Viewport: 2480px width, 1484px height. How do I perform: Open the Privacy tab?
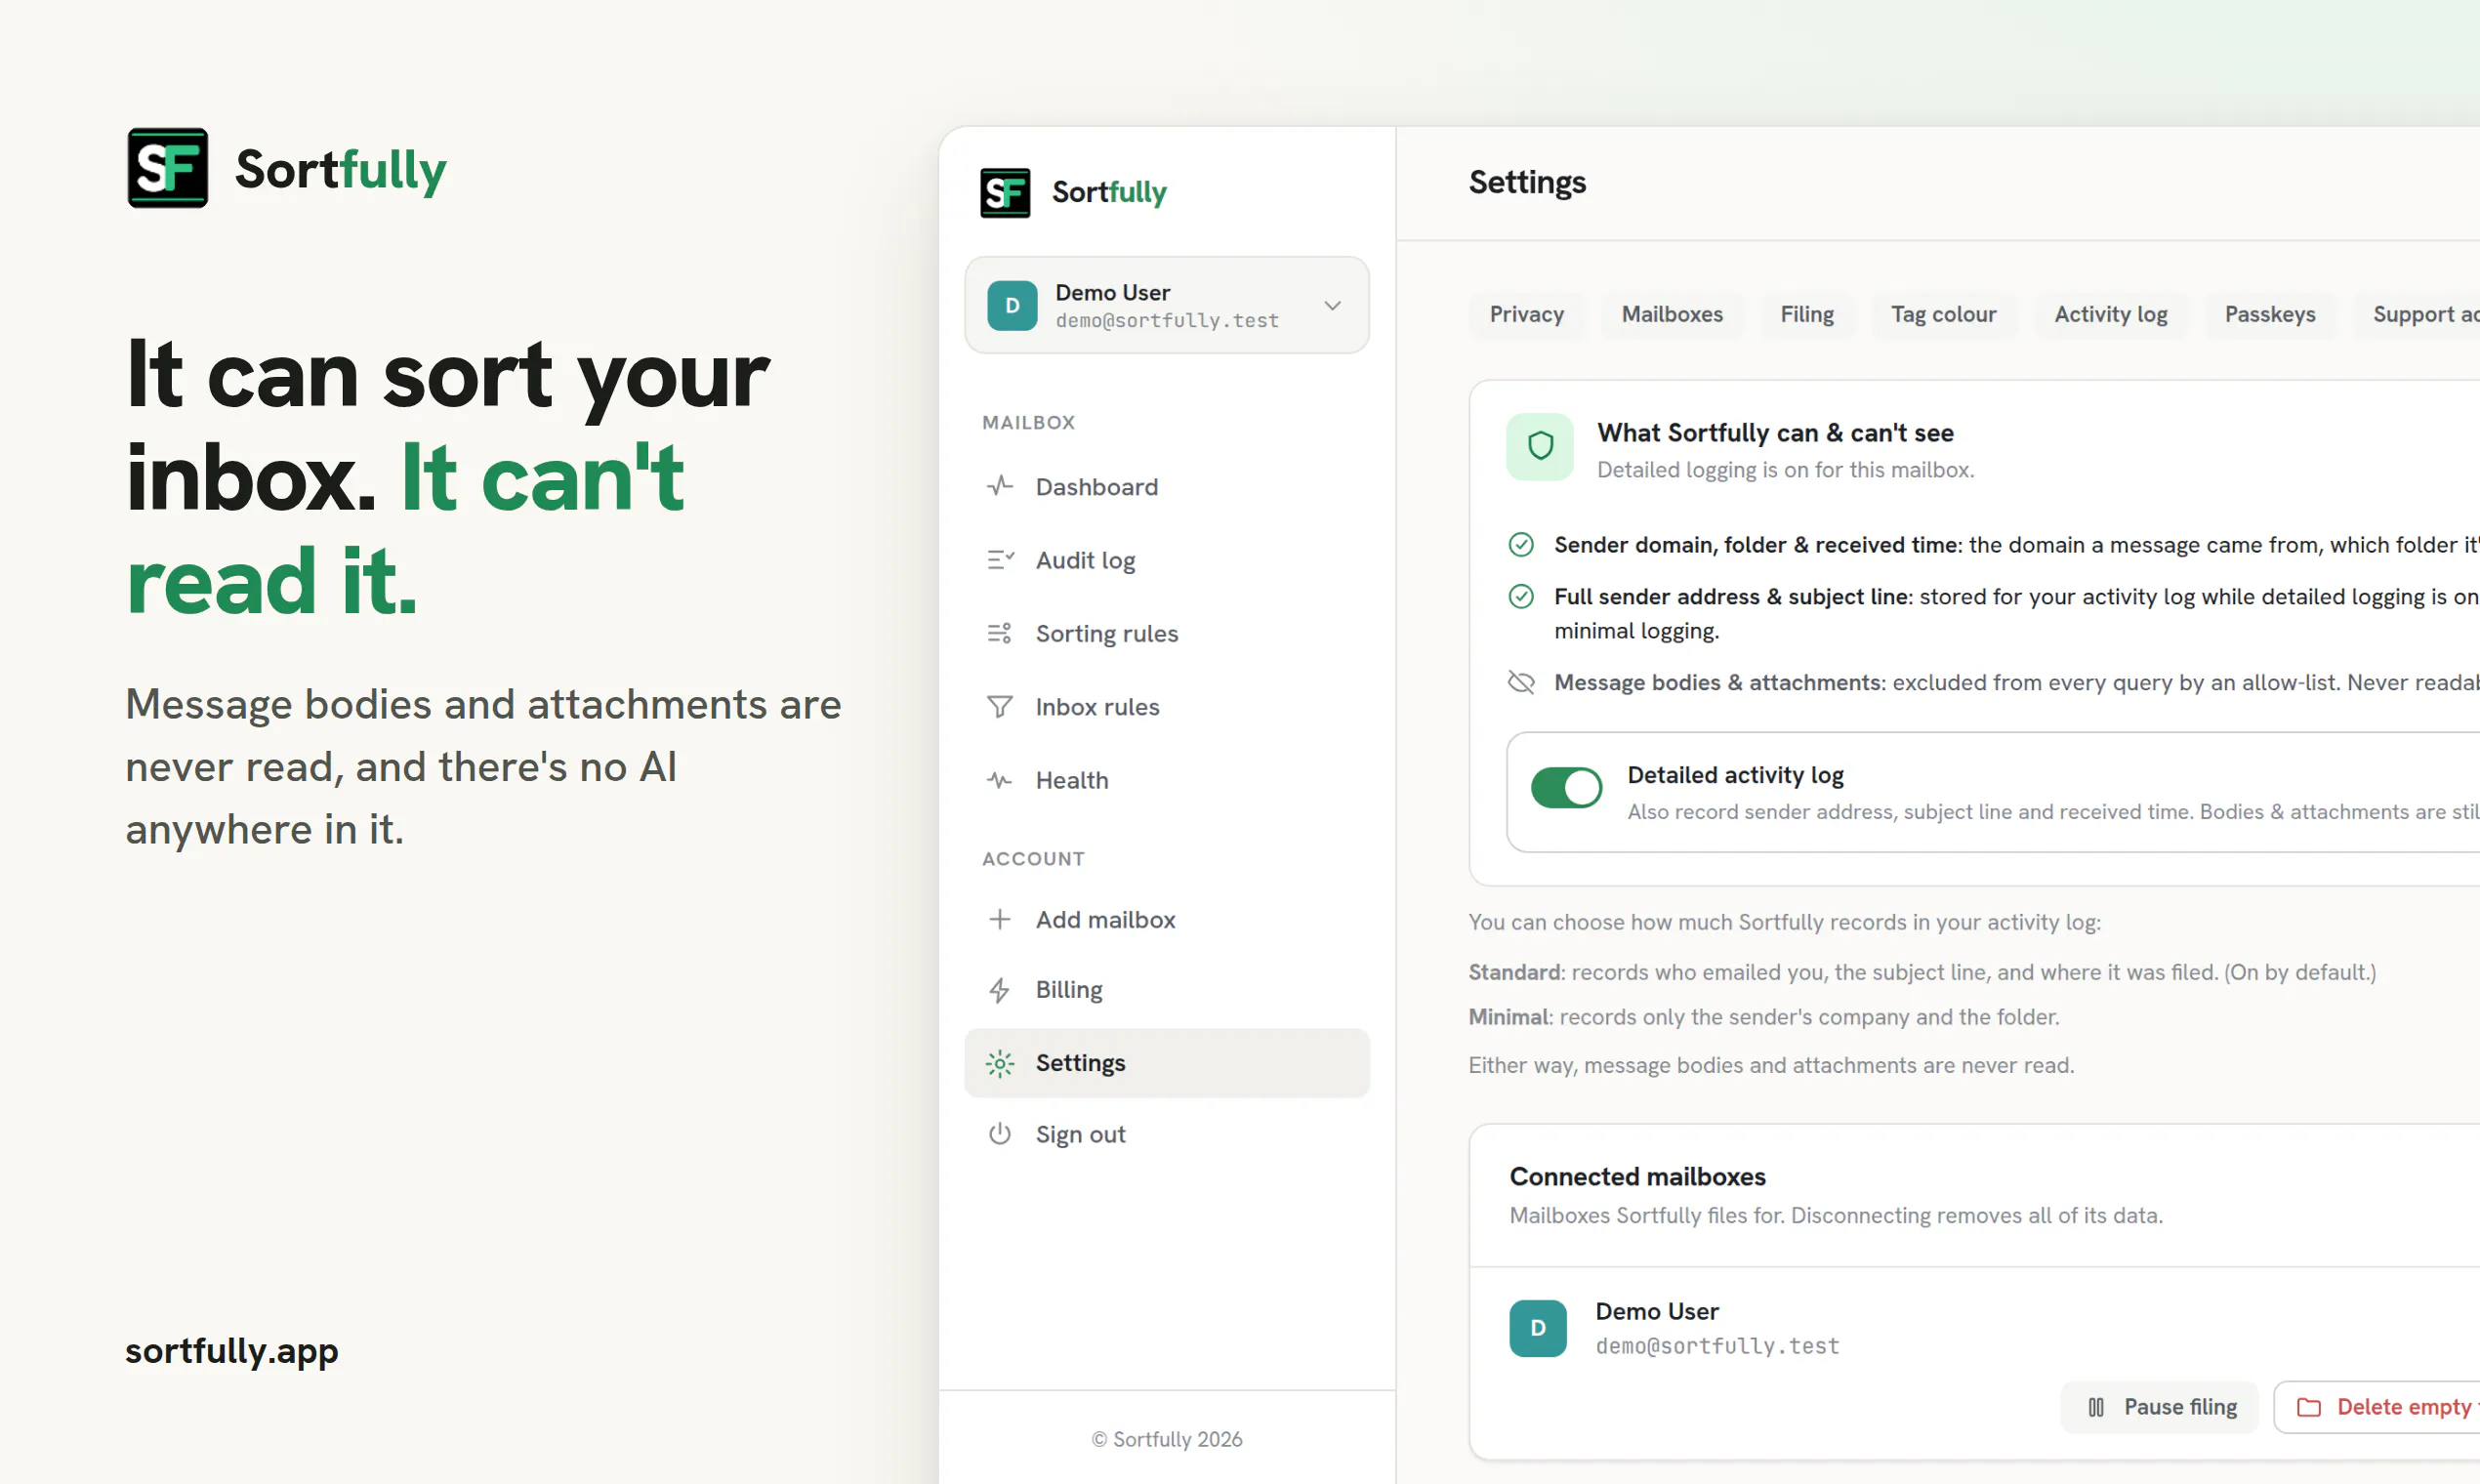1526,314
